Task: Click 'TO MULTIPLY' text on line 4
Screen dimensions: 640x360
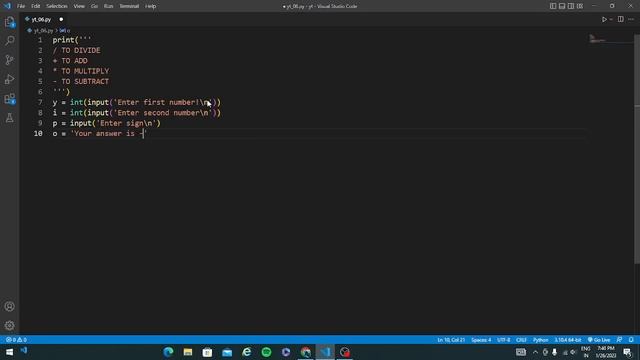Action: pyautogui.click(x=85, y=71)
